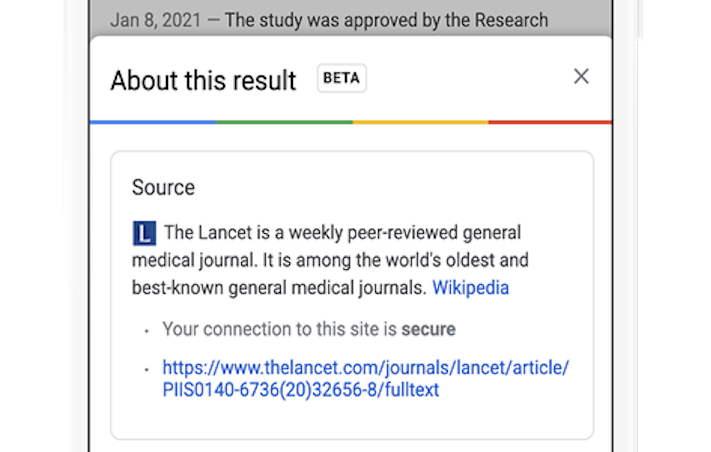Viewport: 711px width, 452px height.
Task: Click bullet beside the secure connection line
Action: coord(146,331)
